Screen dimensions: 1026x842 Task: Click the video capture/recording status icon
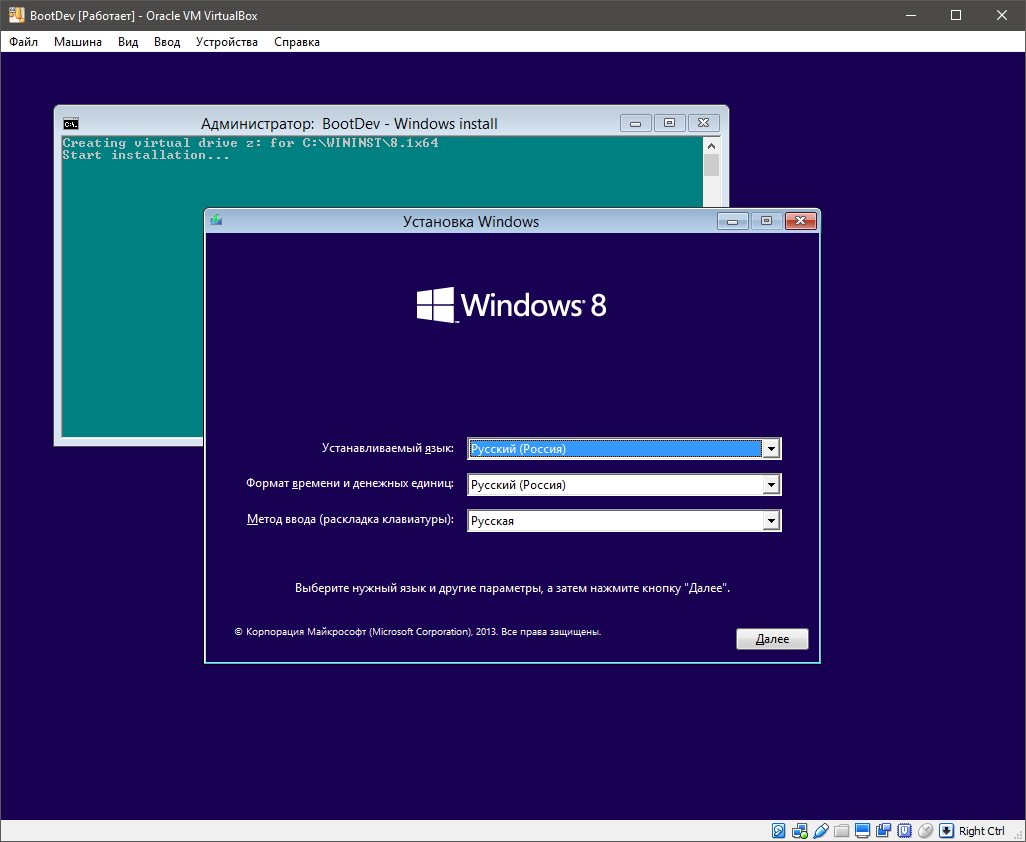[x=883, y=831]
